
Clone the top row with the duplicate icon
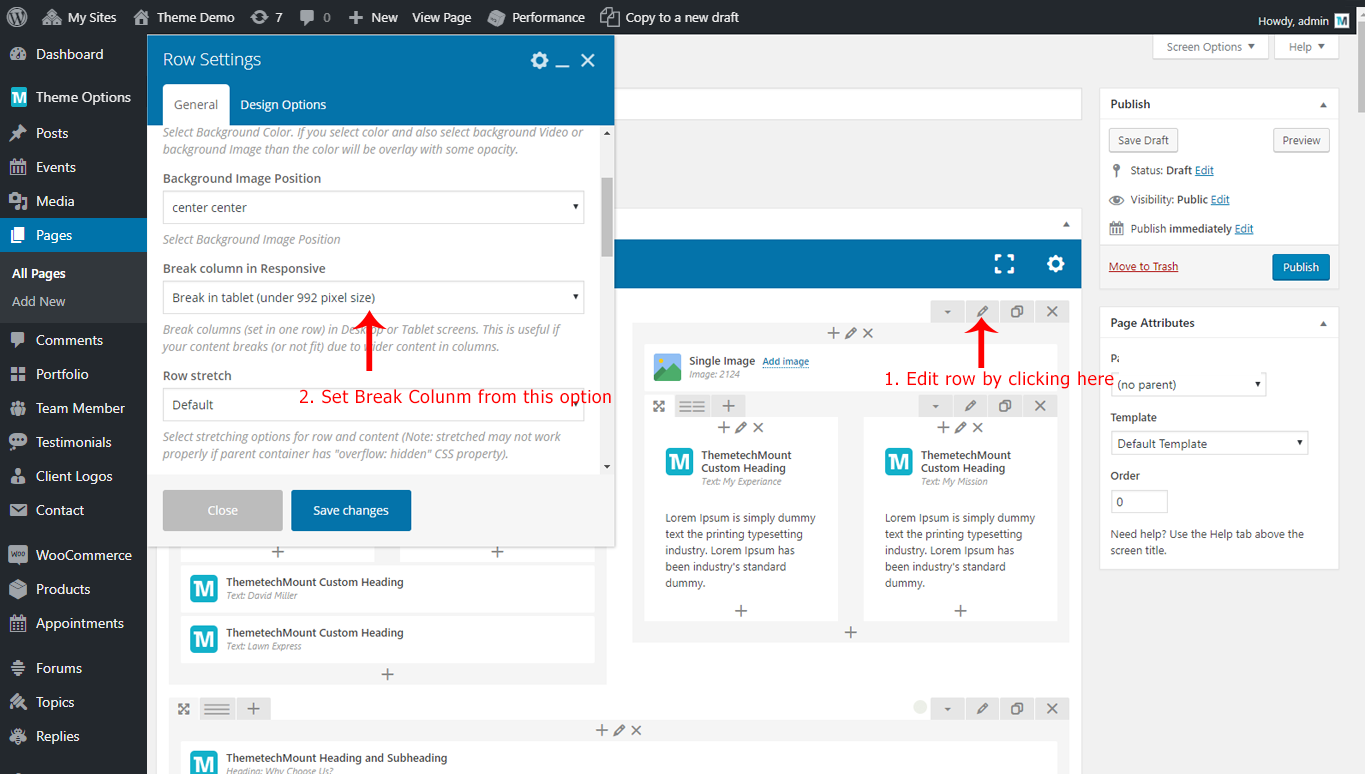(x=1017, y=312)
